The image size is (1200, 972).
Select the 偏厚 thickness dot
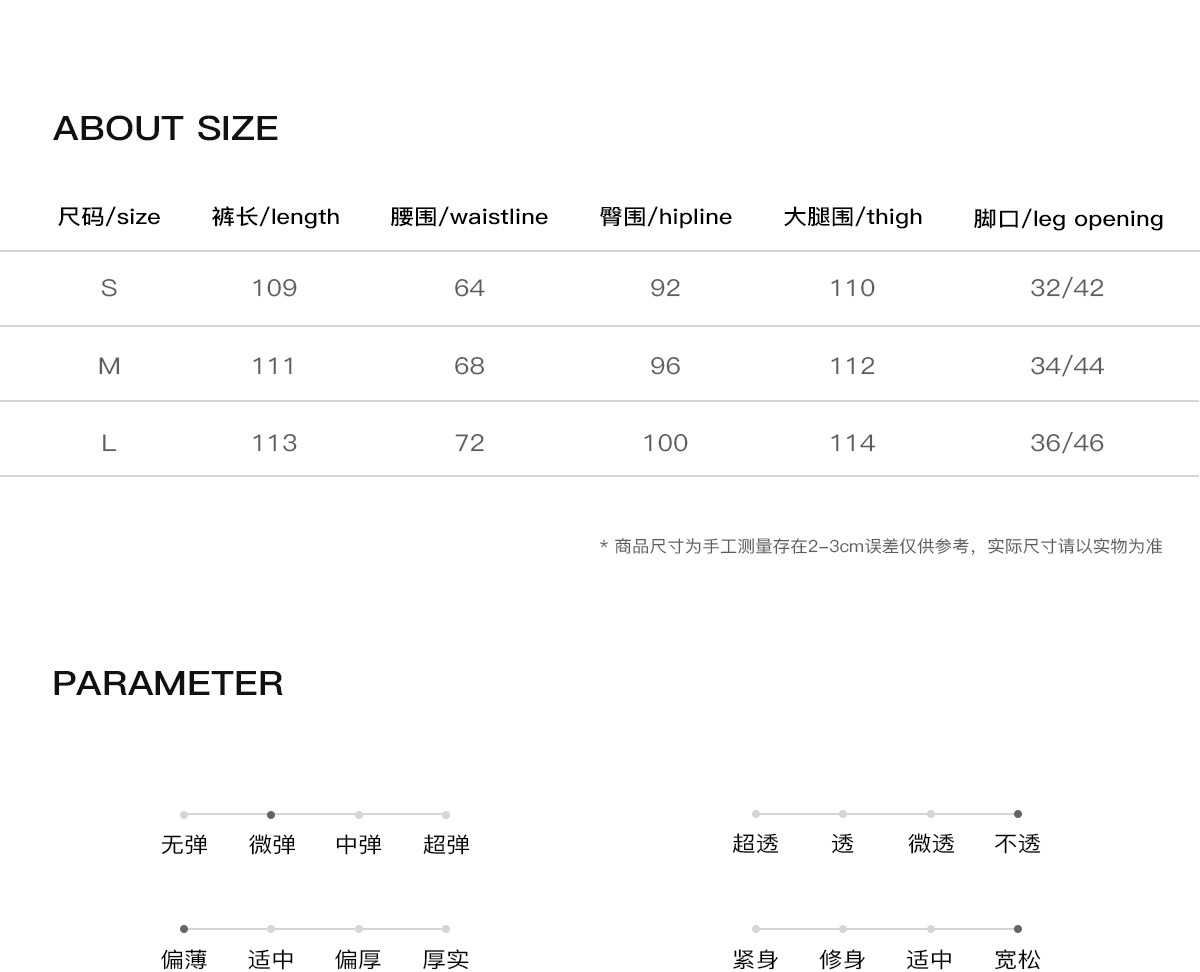(x=359, y=929)
